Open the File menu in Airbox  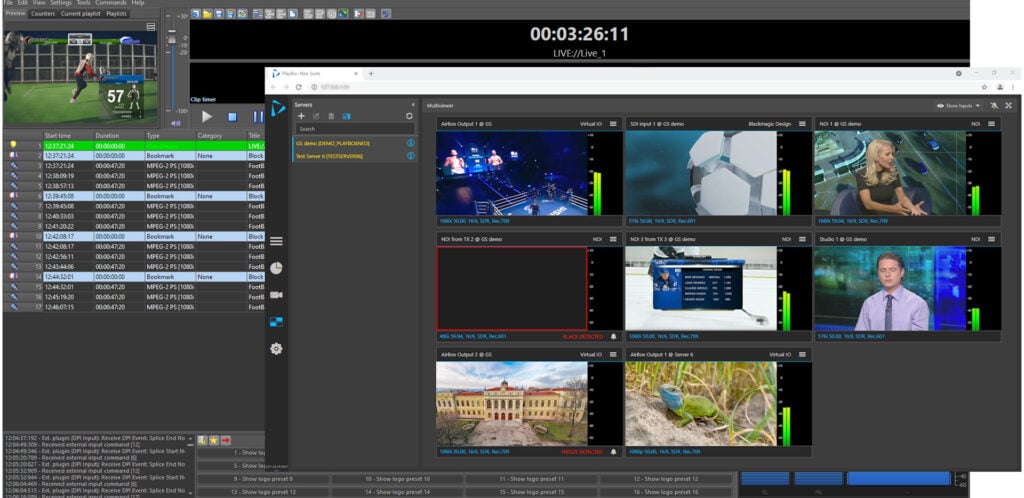(7, 3)
